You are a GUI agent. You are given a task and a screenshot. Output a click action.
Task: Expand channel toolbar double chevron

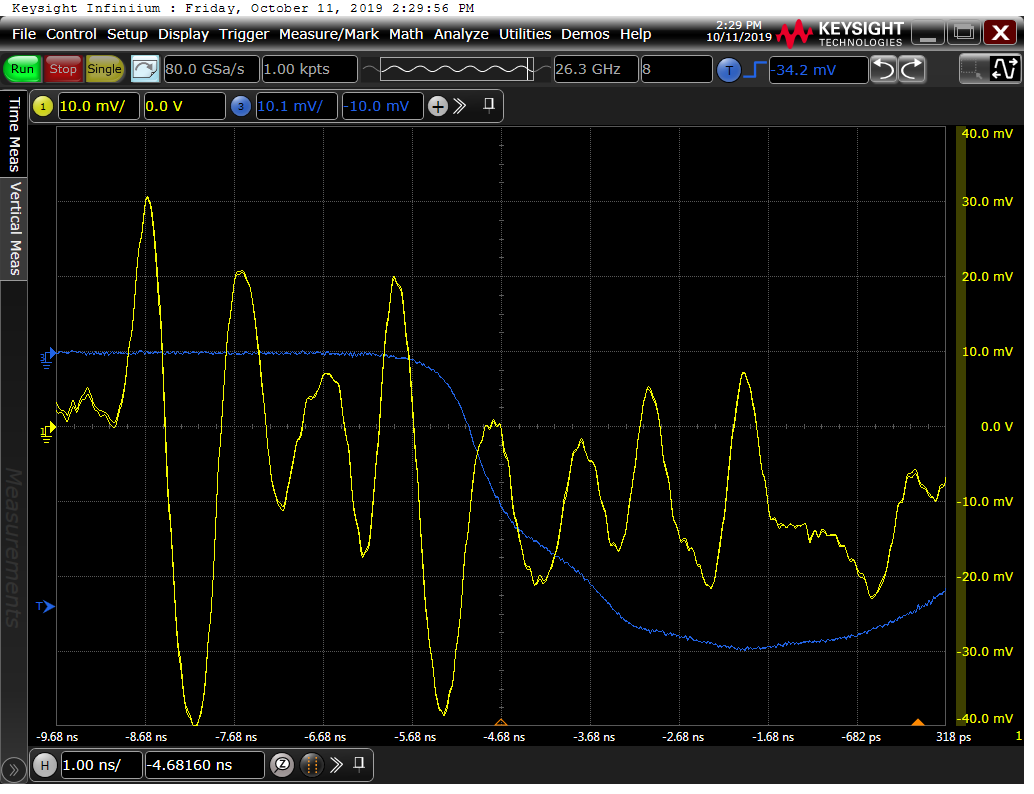[460, 107]
